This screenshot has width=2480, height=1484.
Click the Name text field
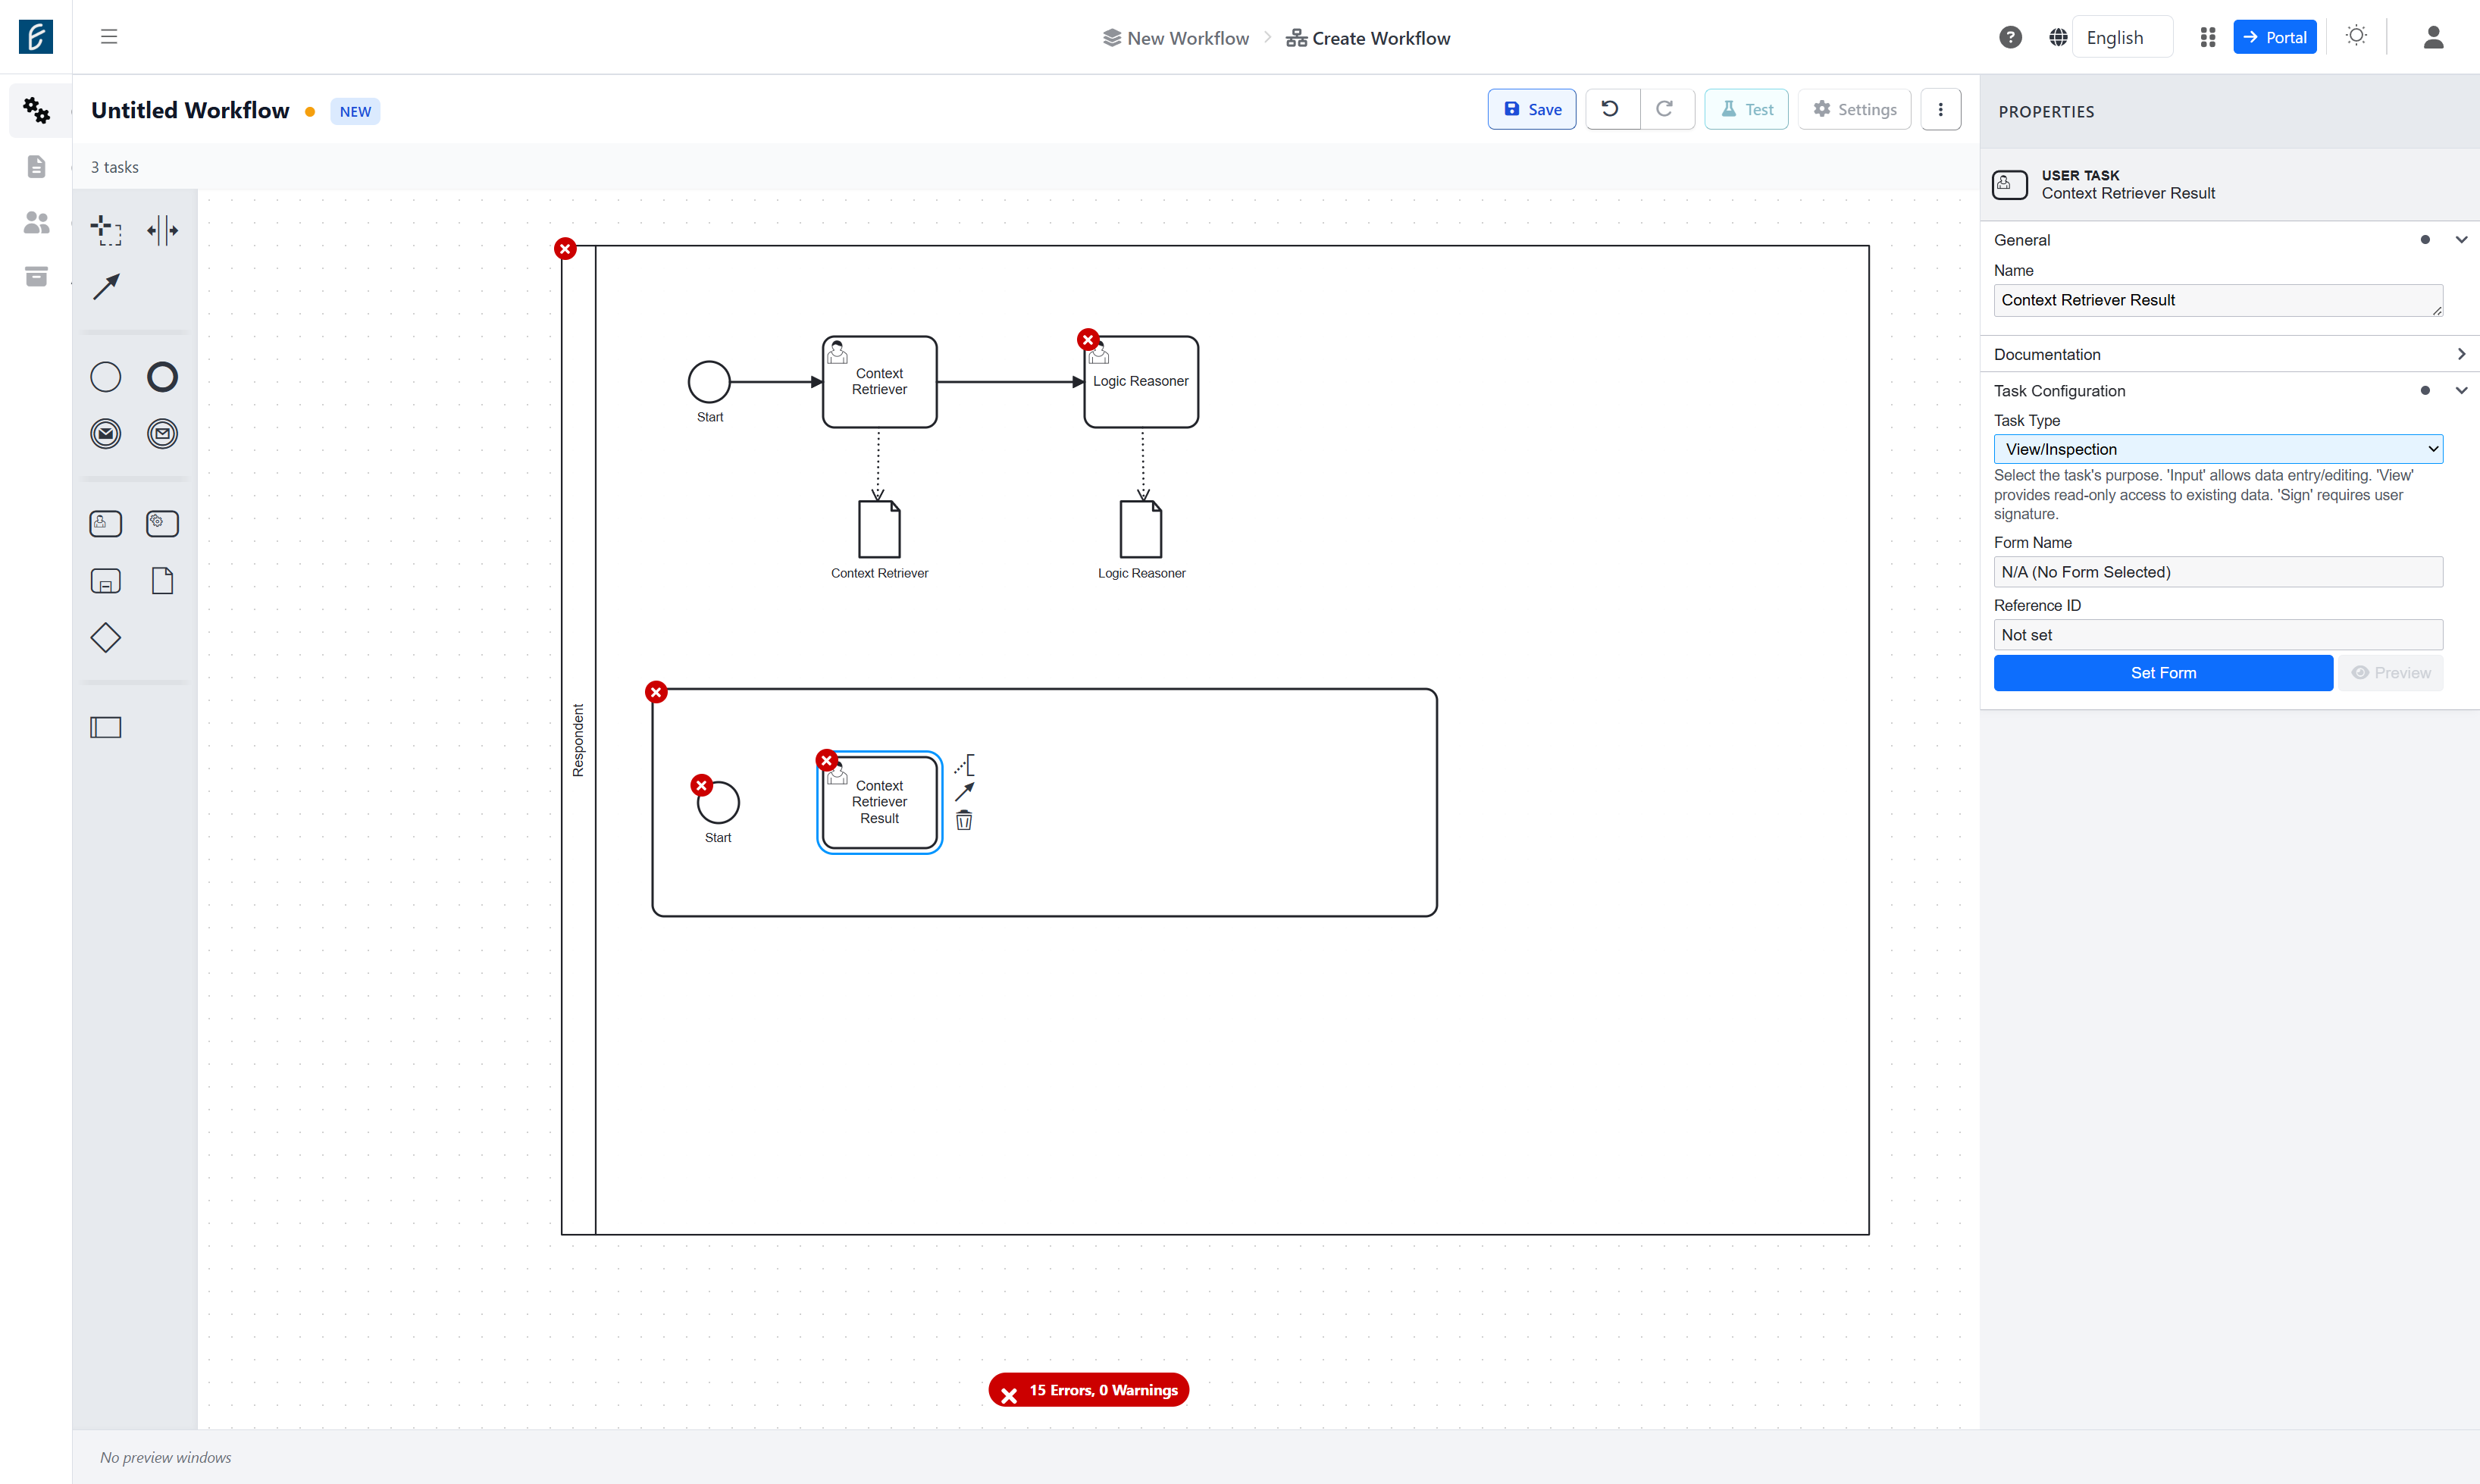(x=2217, y=300)
